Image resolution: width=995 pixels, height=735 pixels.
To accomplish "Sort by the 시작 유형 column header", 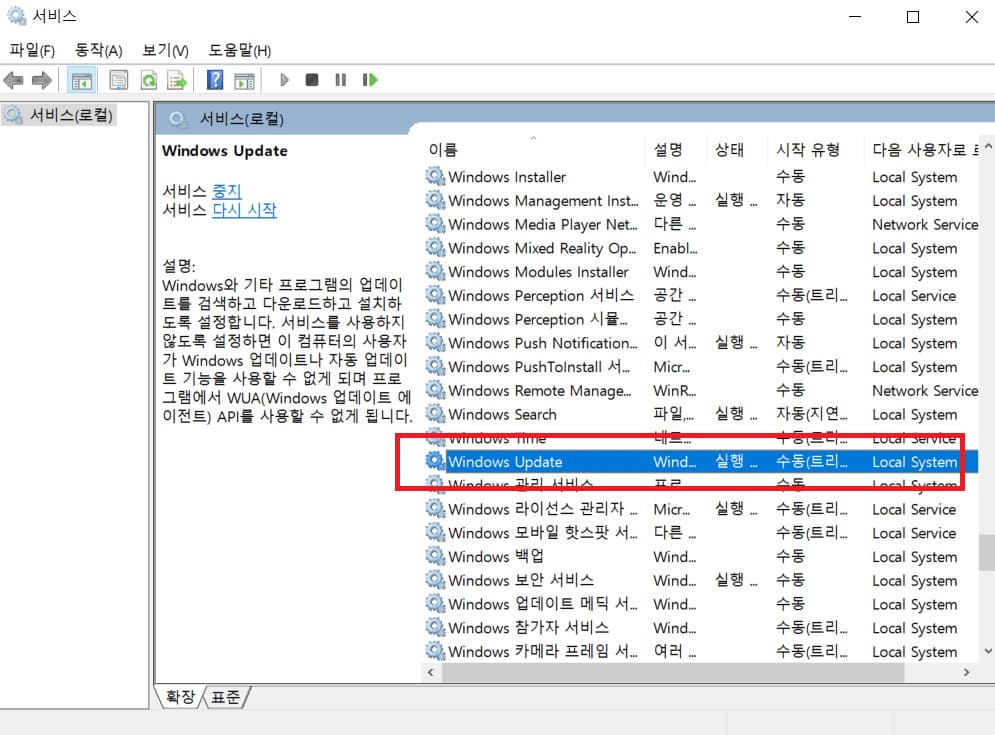I will coord(815,150).
